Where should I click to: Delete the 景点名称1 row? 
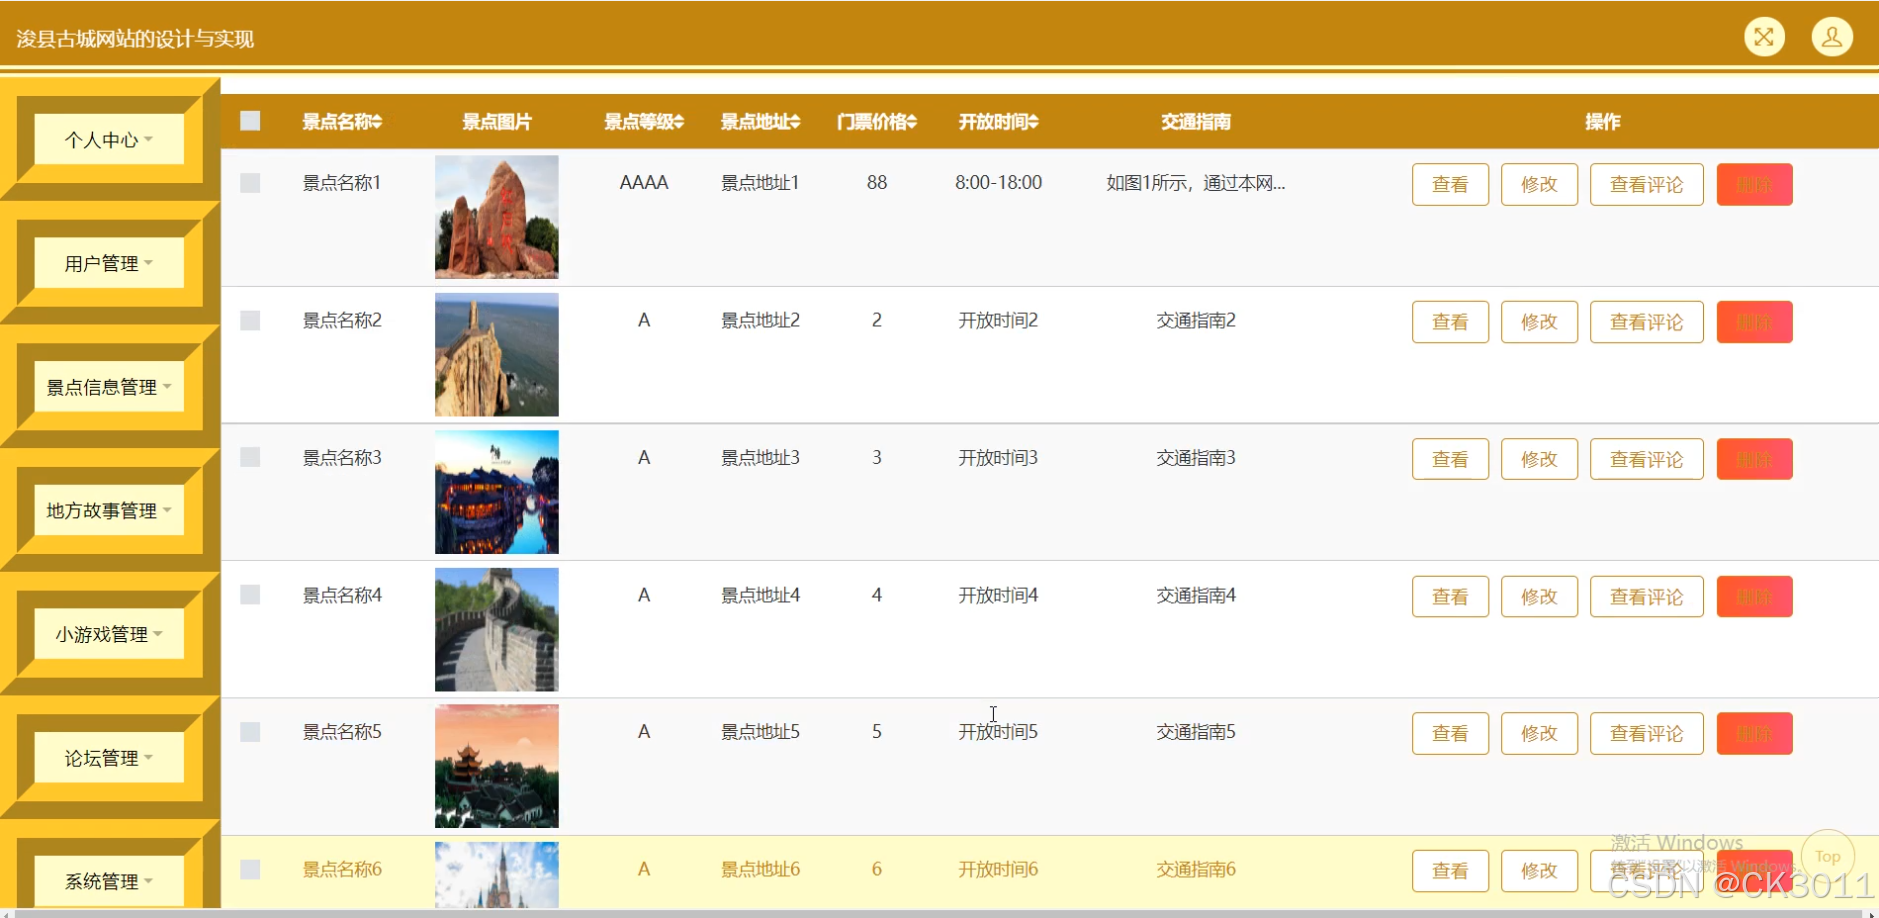coord(1754,184)
